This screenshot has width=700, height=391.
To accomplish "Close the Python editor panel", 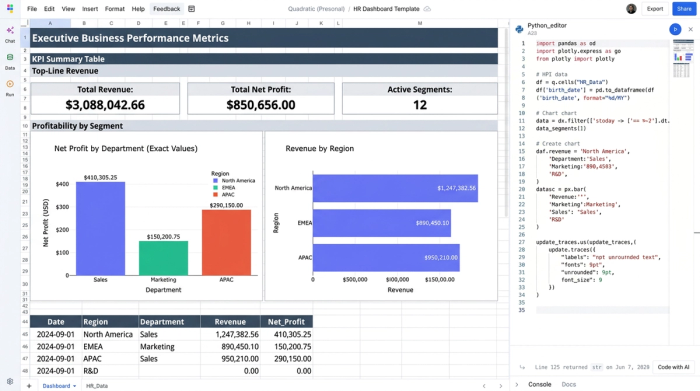I will pos(691,29).
